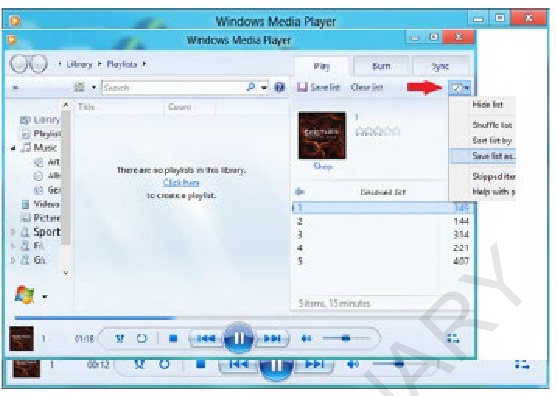Open the Pictures library node
Viewport: 556px width, 396px height.
coord(40,218)
